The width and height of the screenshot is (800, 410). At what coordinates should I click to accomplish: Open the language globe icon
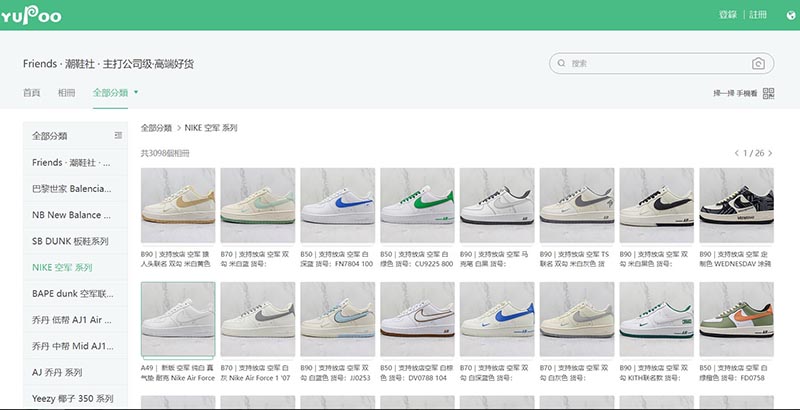point(791,15)
